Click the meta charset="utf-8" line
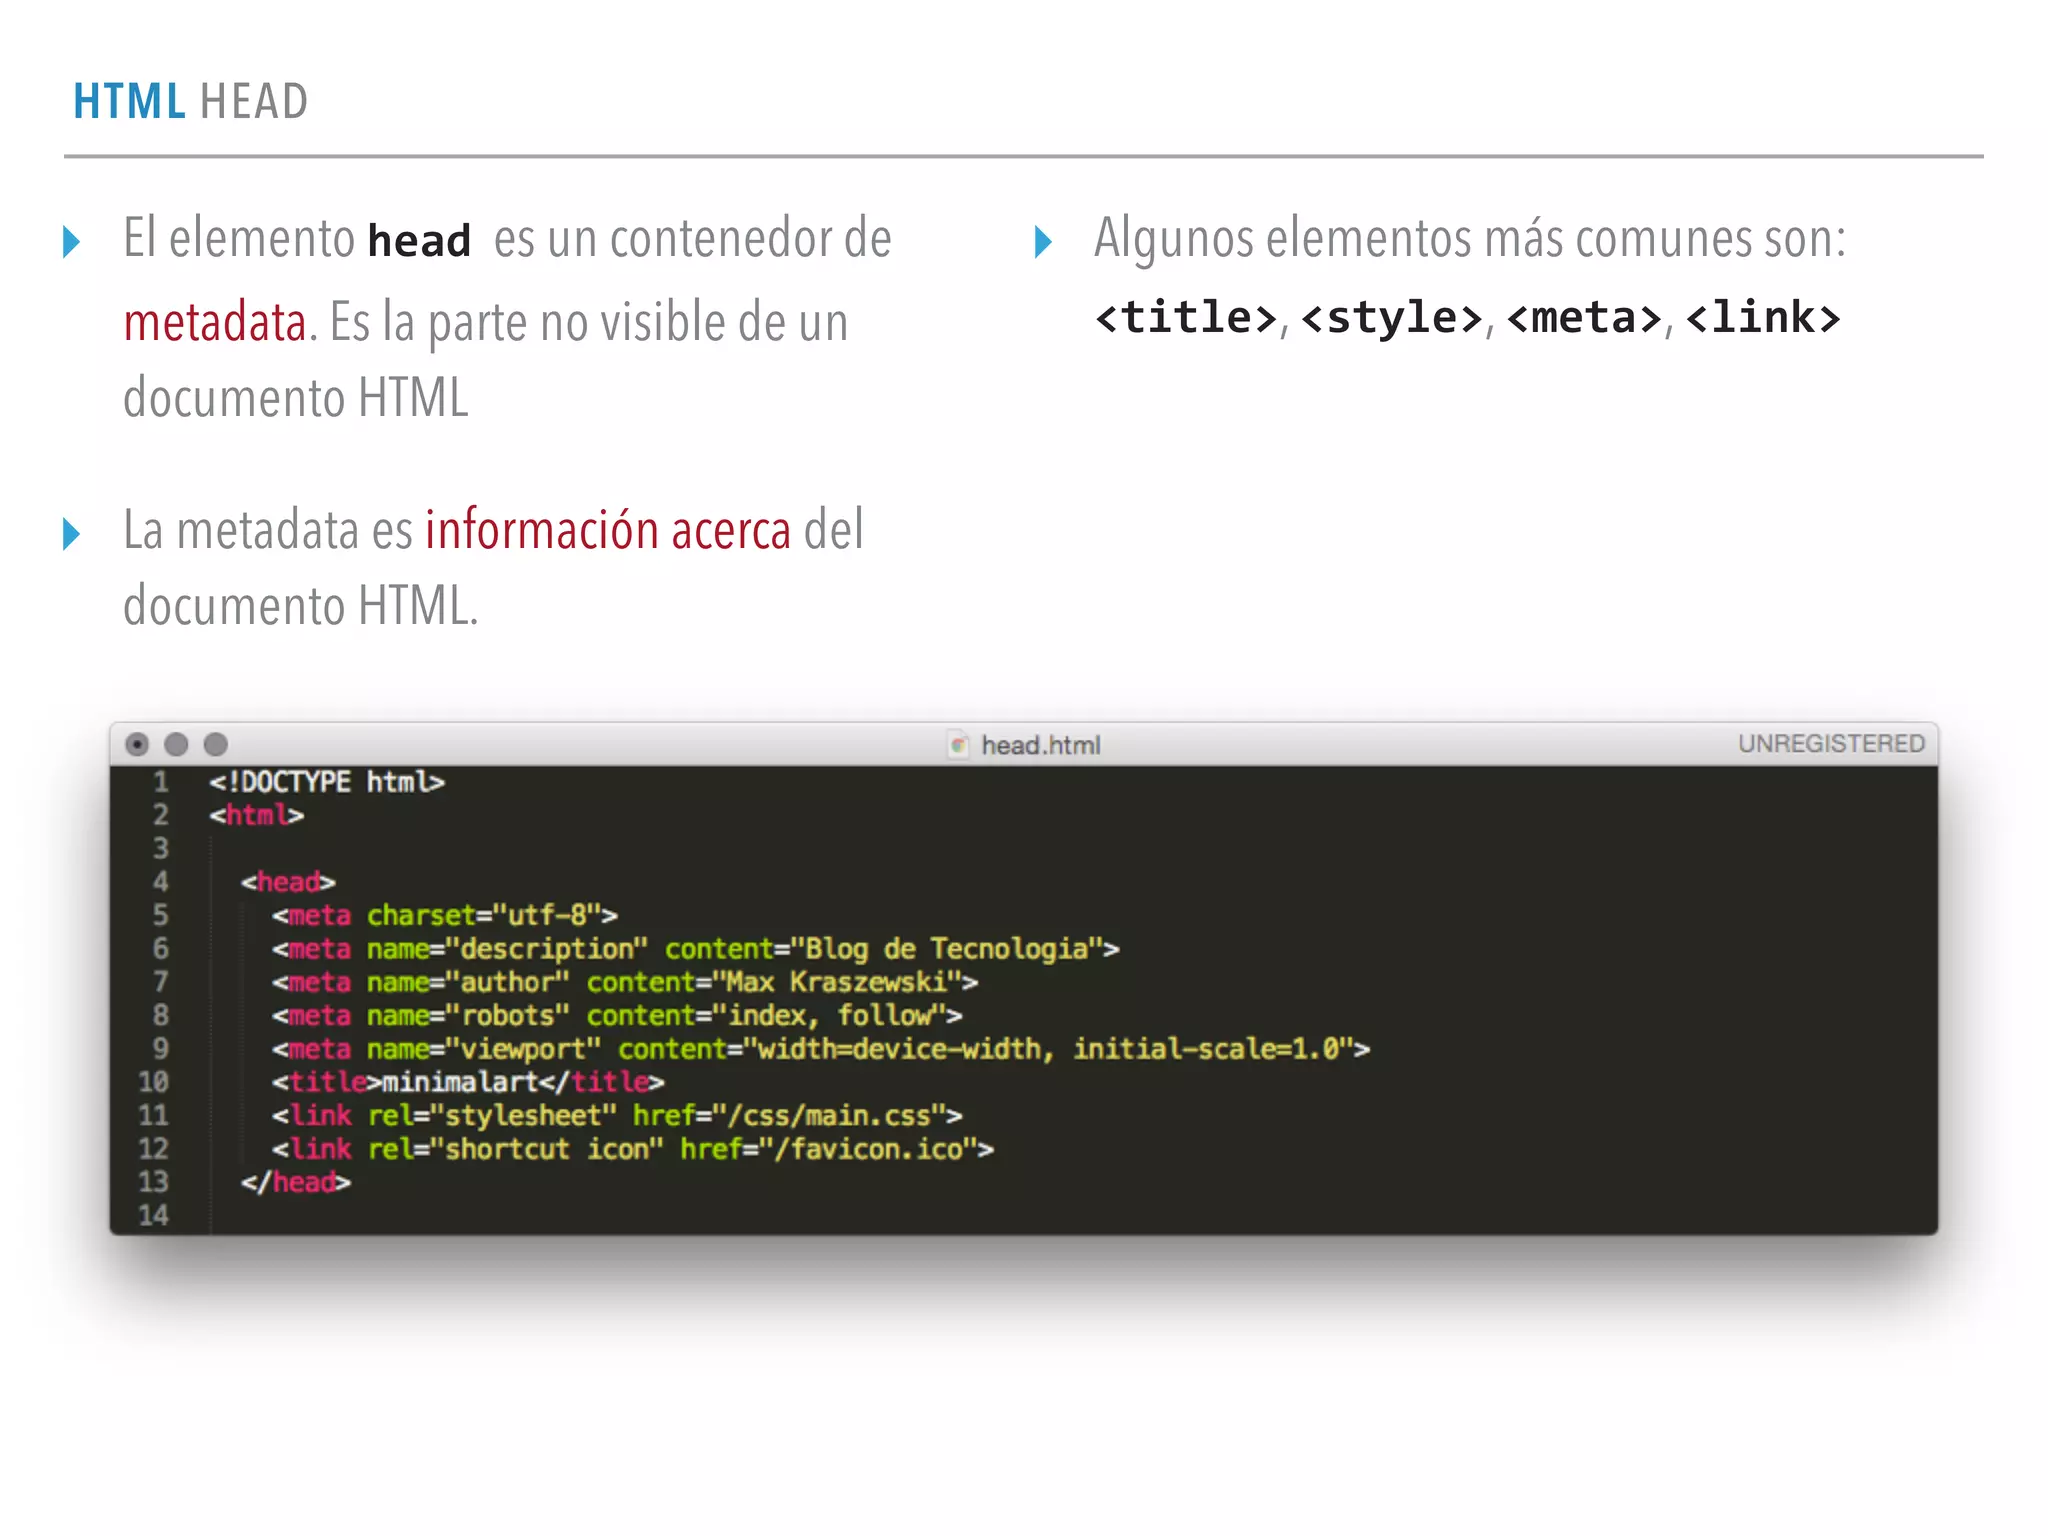 click(x=445, y=915)
